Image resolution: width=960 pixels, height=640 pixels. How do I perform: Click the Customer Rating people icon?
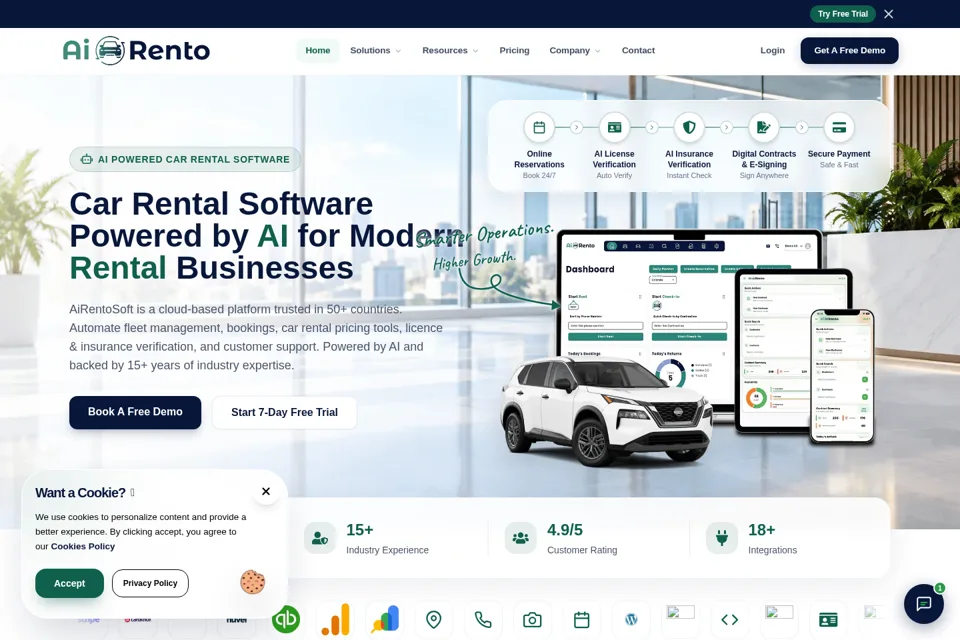pyautogui.click(x=520, y=538)
